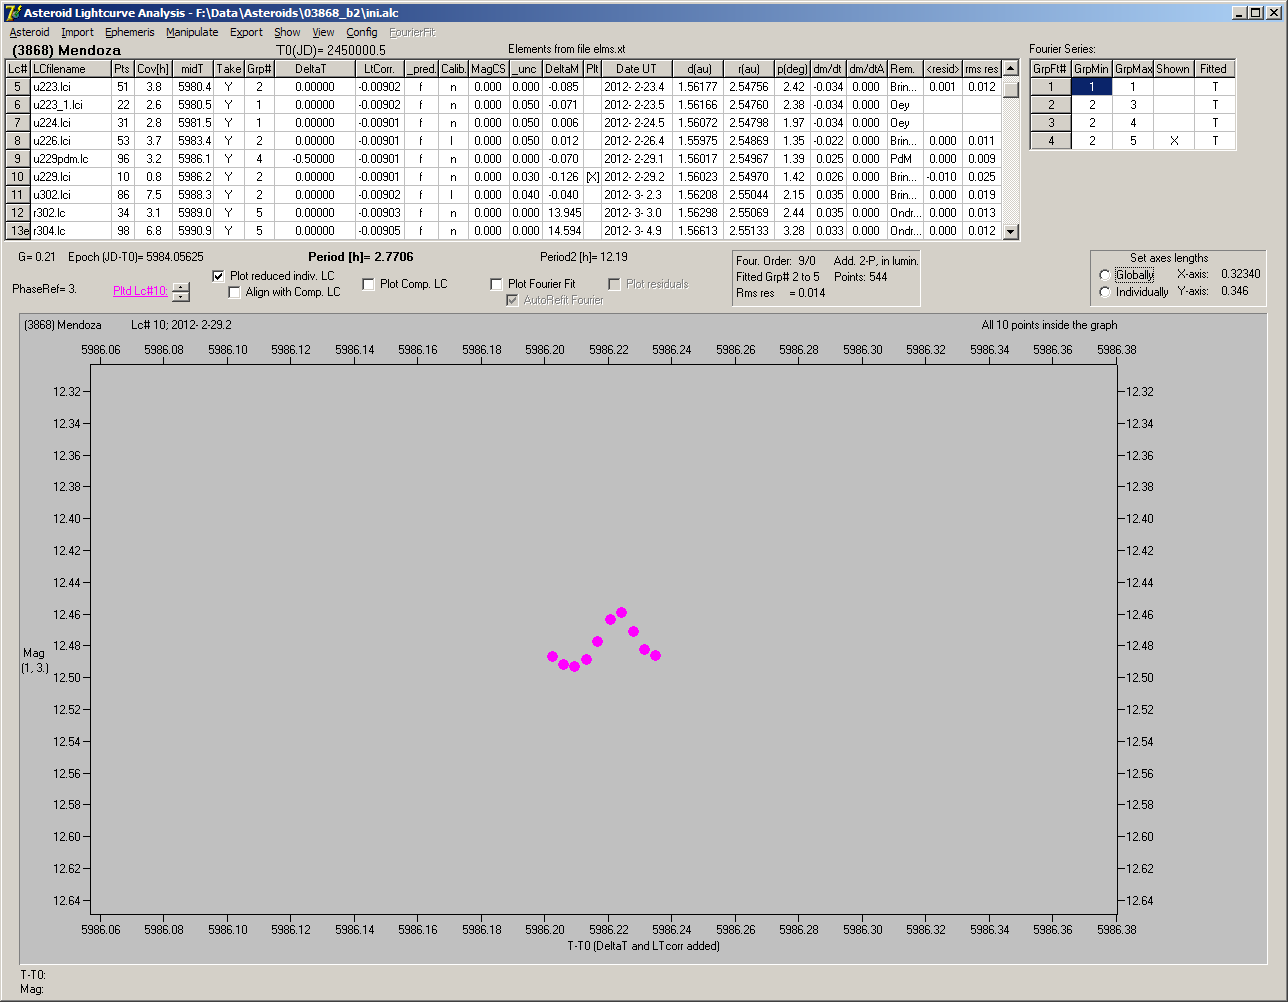Click file name cell r304.lc

coord(70,231)
